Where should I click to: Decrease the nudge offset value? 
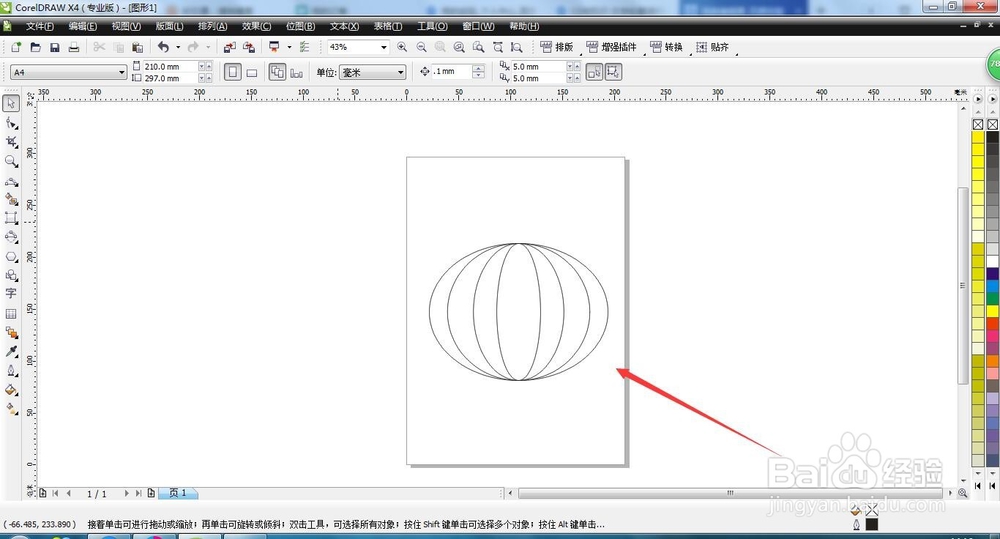coord(478,76)
